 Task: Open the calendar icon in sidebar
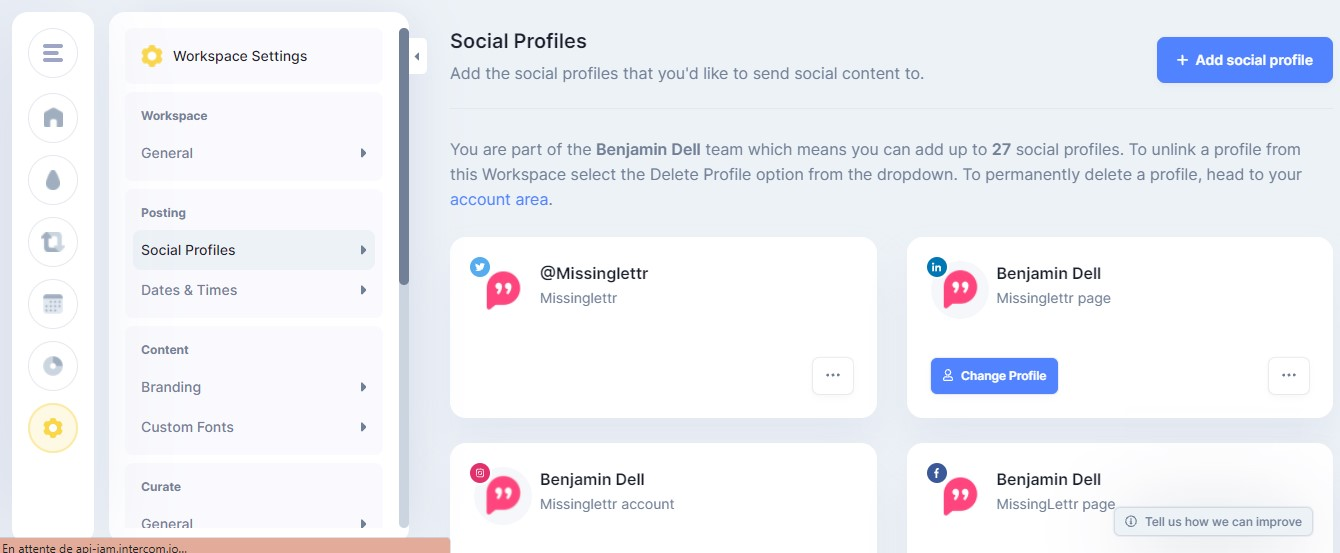click(53, 304)
